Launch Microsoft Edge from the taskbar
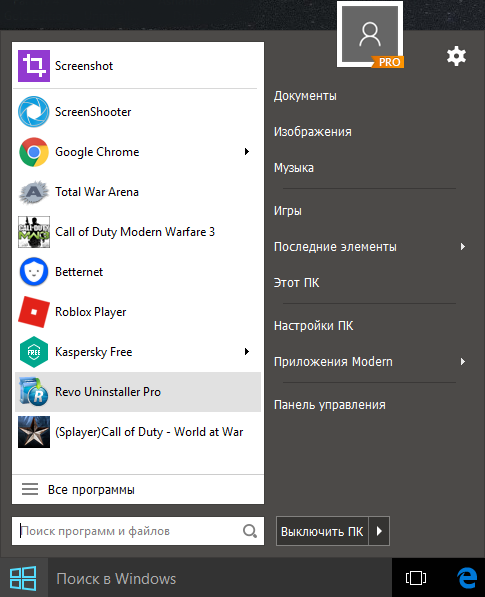485x597 pixels. pyautogui.click(x=467, y=578)
